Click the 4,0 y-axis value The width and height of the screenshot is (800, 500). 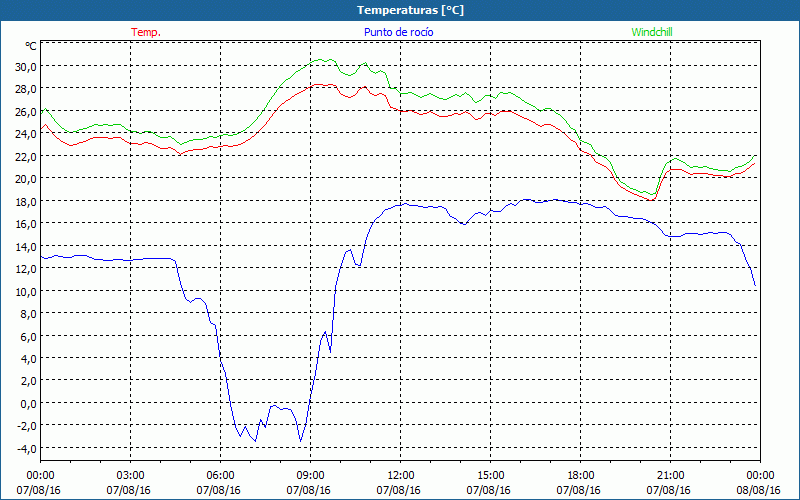[x=28, y=359]
